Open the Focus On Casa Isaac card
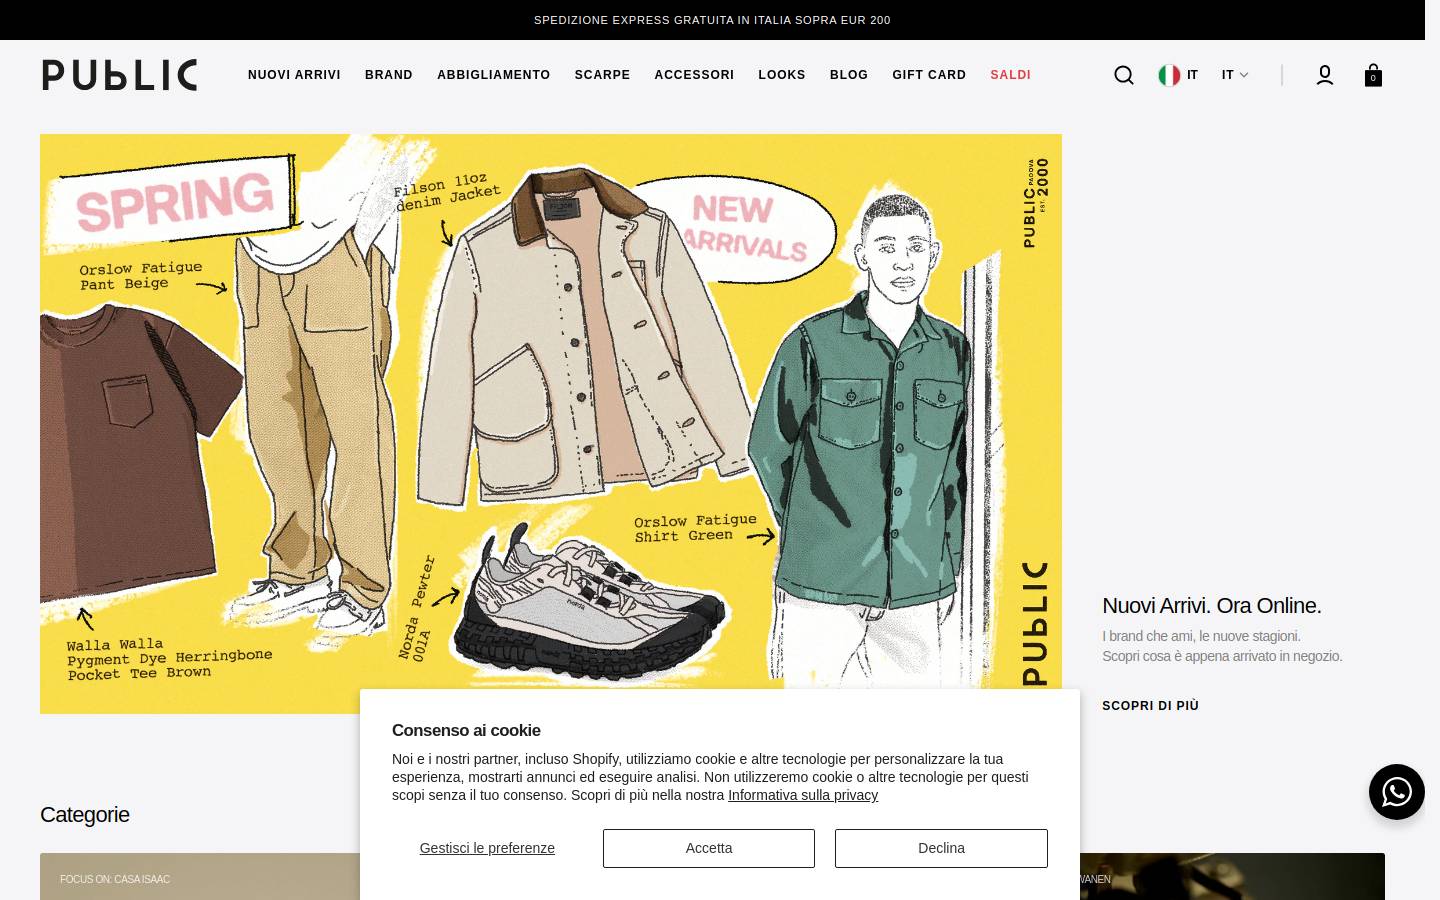 [200, 877]
